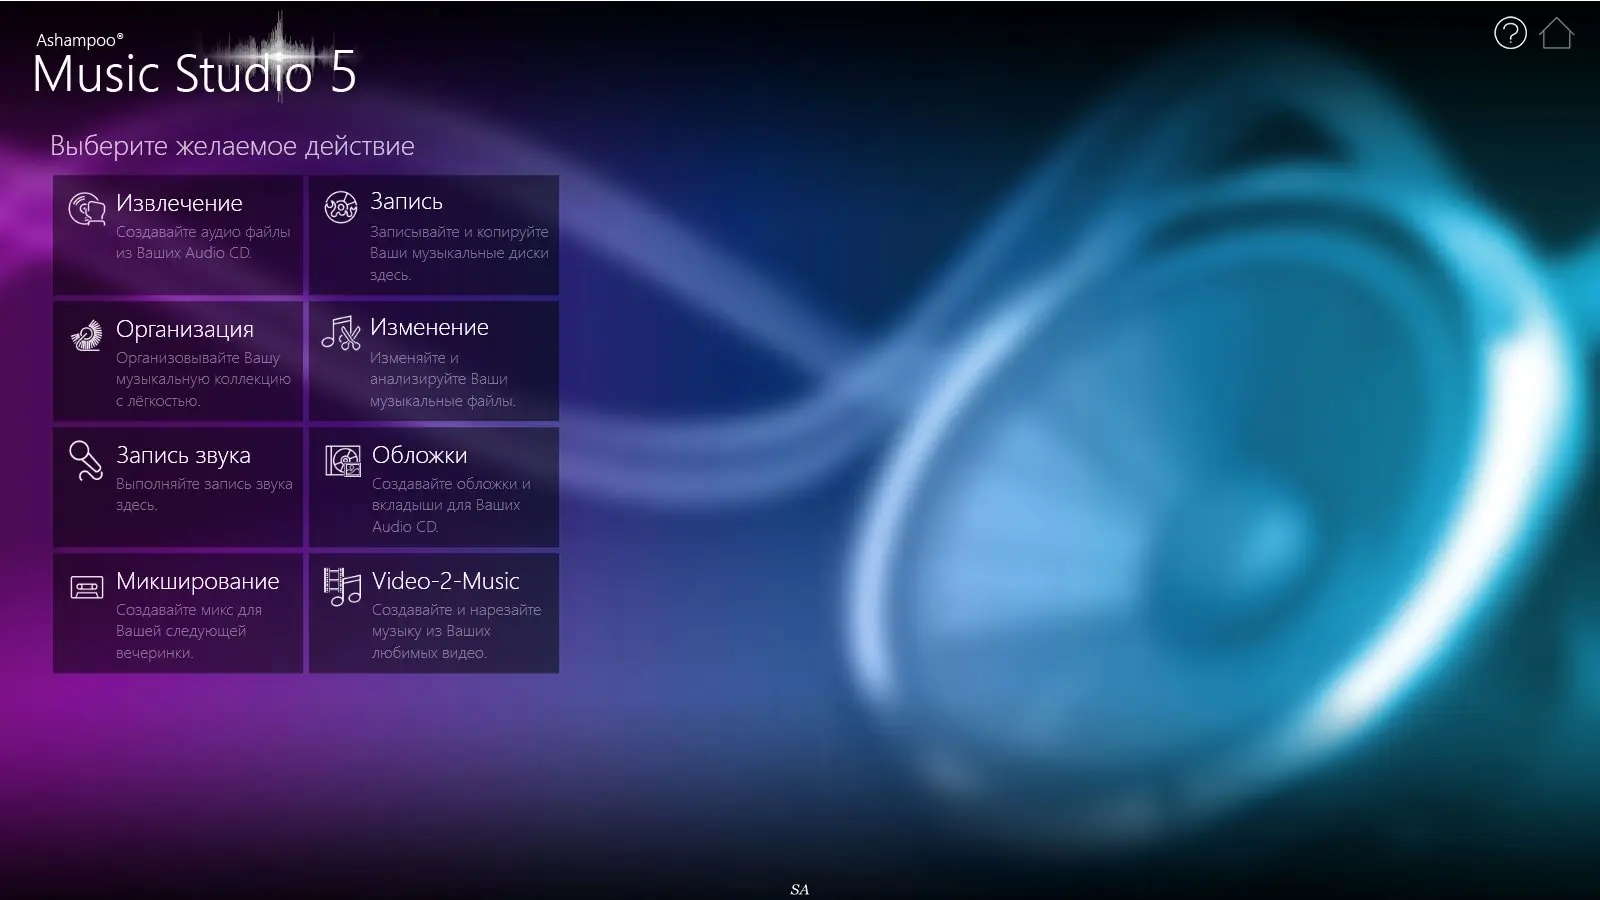This screenshot has width=1600, height=900.
Task: Select the Организация title
Action: click(185, 329)
